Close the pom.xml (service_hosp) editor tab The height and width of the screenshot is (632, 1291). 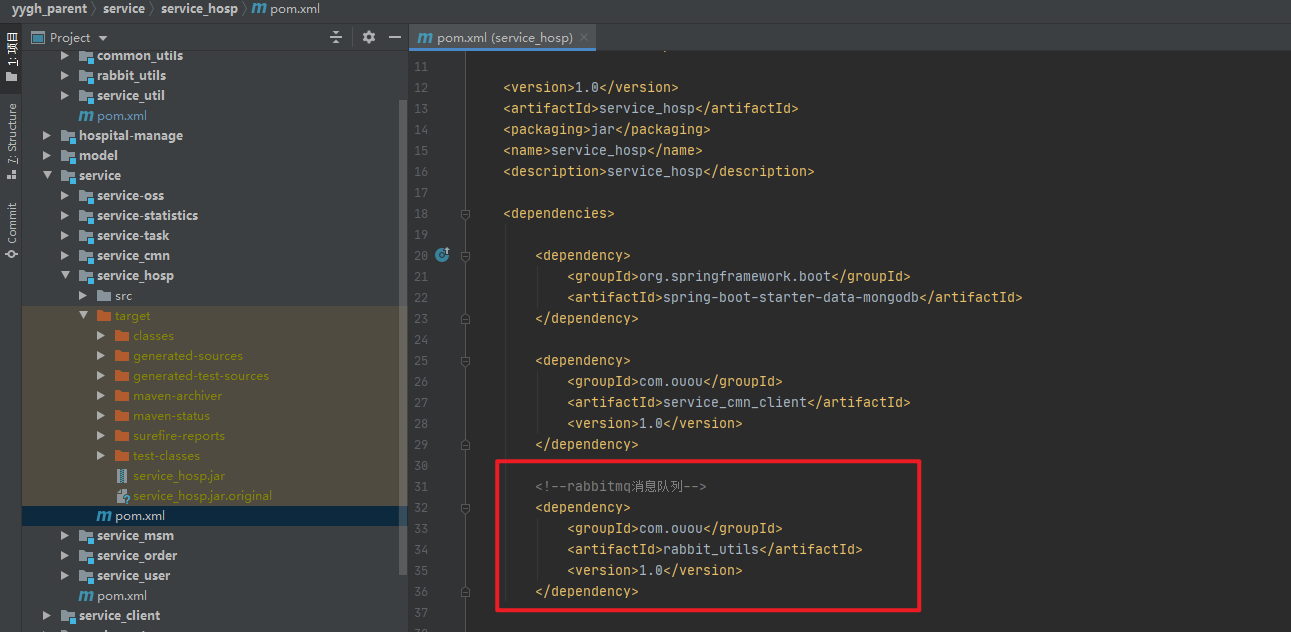[585, 37]
